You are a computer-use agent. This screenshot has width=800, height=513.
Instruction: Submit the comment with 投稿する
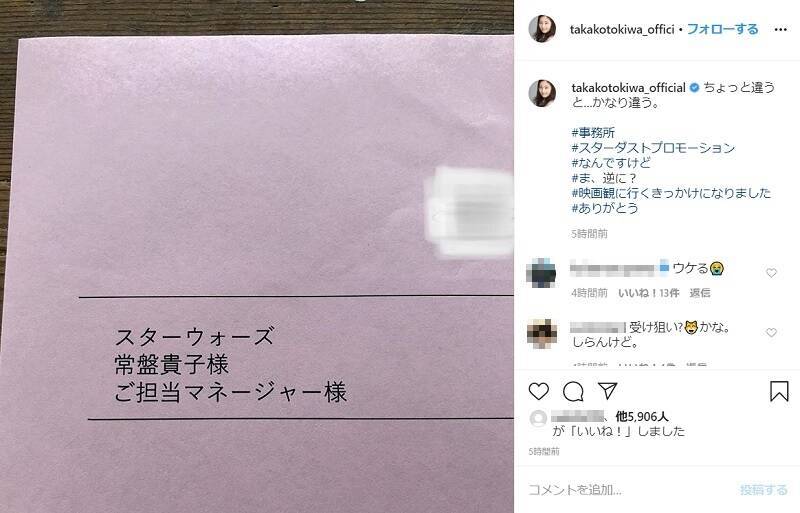coord(763,490)
